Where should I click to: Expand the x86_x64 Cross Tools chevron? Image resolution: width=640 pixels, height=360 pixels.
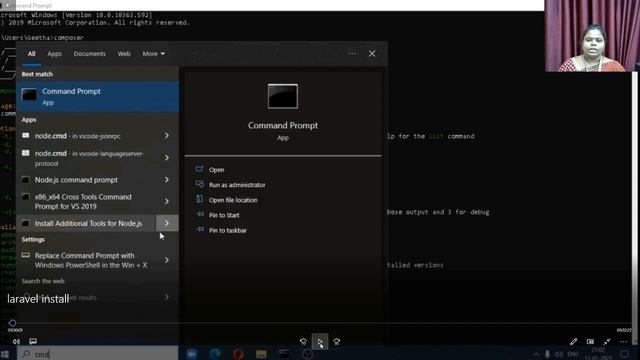[167, 201]
